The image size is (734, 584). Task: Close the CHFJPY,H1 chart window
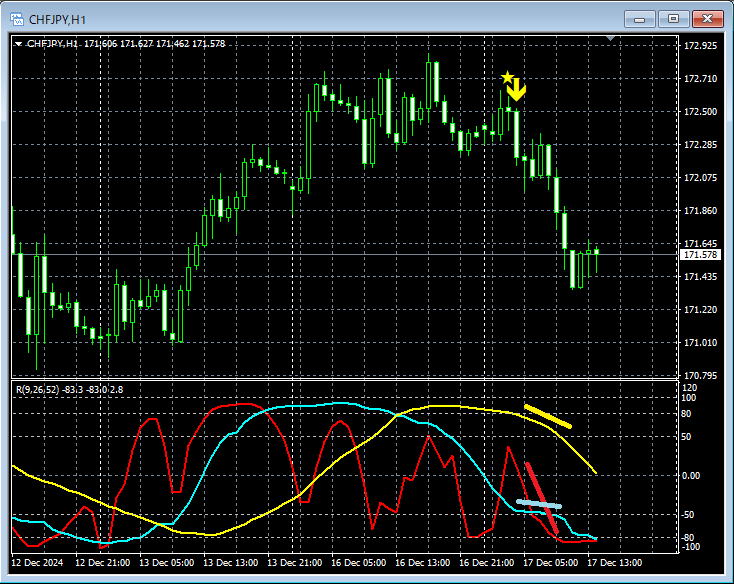[x=708, y=19]
